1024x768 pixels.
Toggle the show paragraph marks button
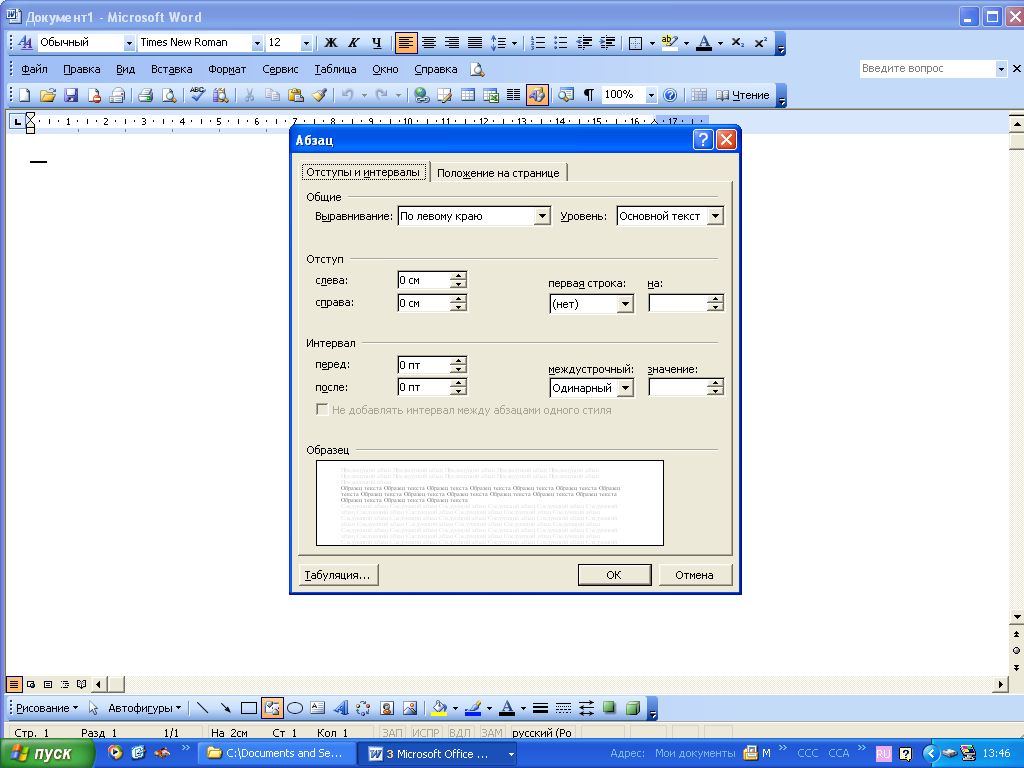[x=588, y=95]
